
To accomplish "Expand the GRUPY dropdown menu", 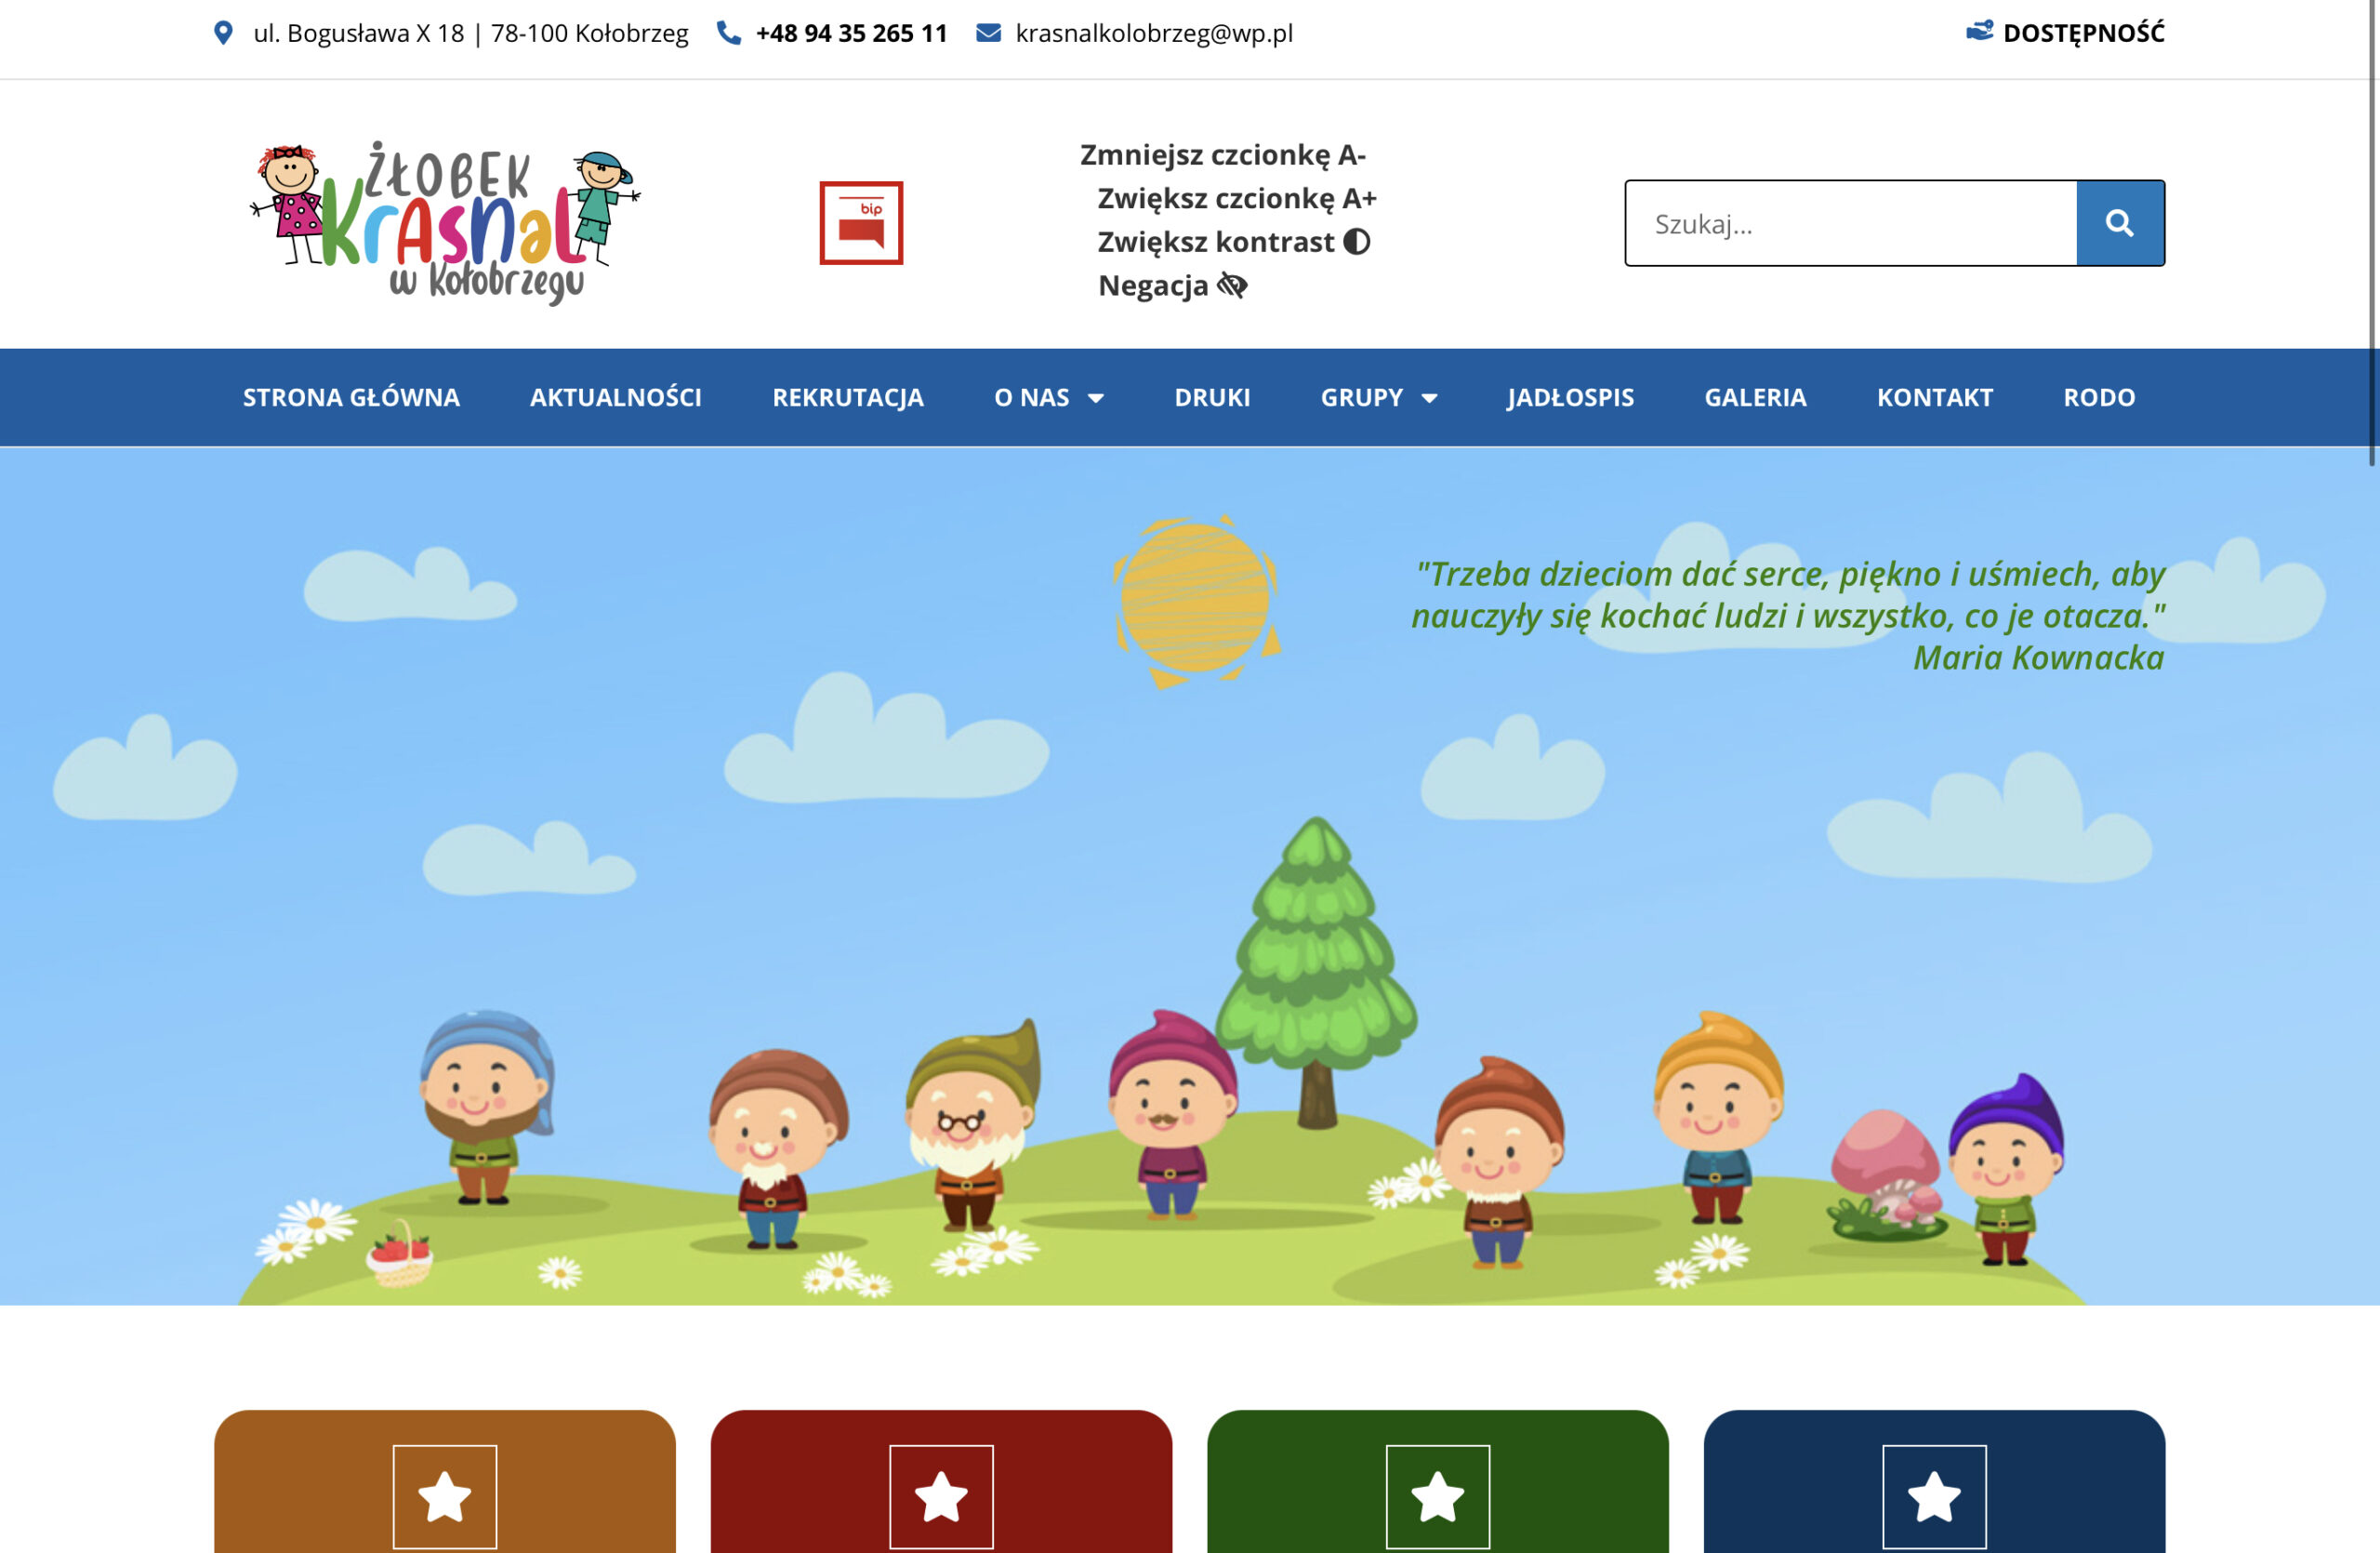I will click(x=1378, y=398).
